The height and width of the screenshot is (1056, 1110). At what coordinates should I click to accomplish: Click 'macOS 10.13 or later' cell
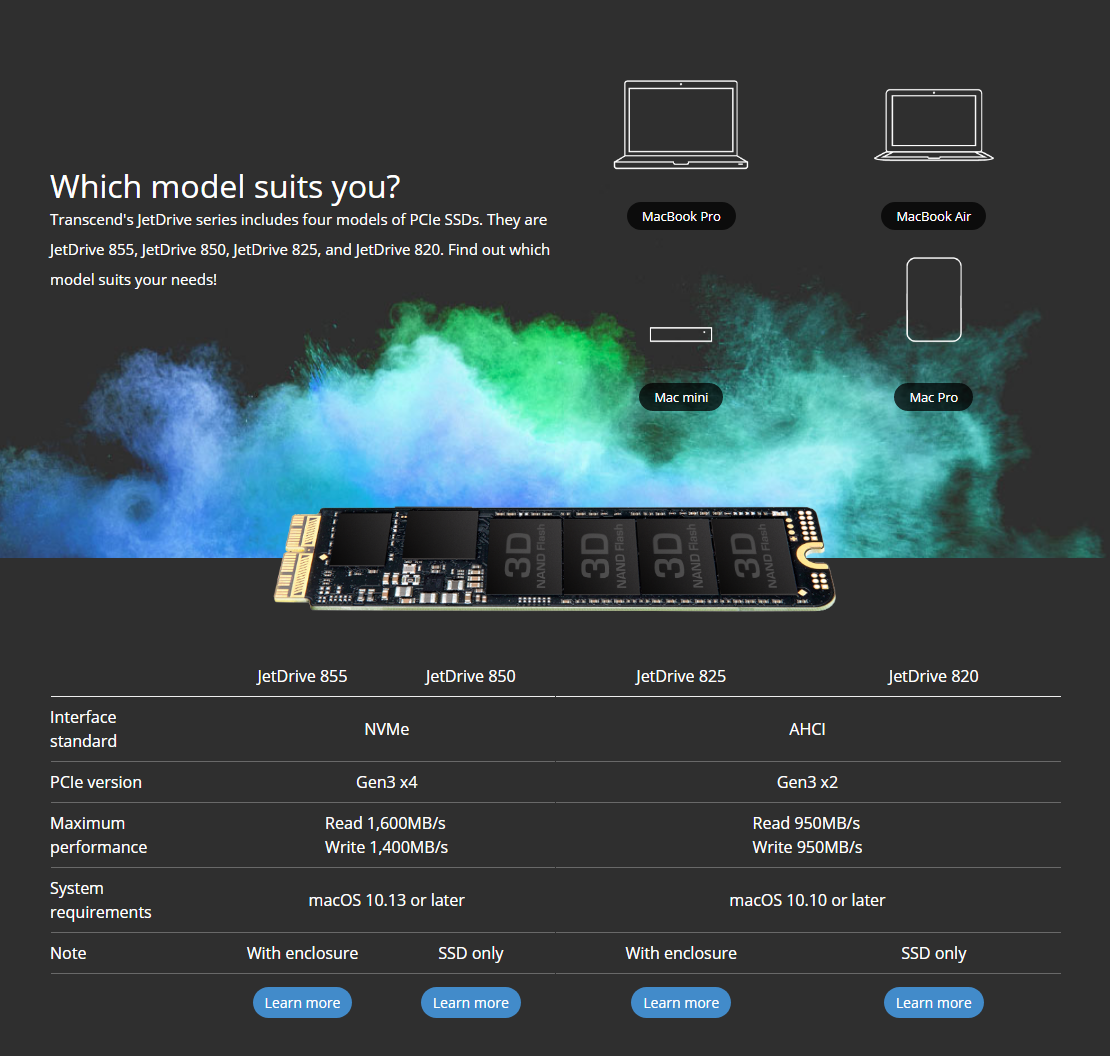(387, 900)
